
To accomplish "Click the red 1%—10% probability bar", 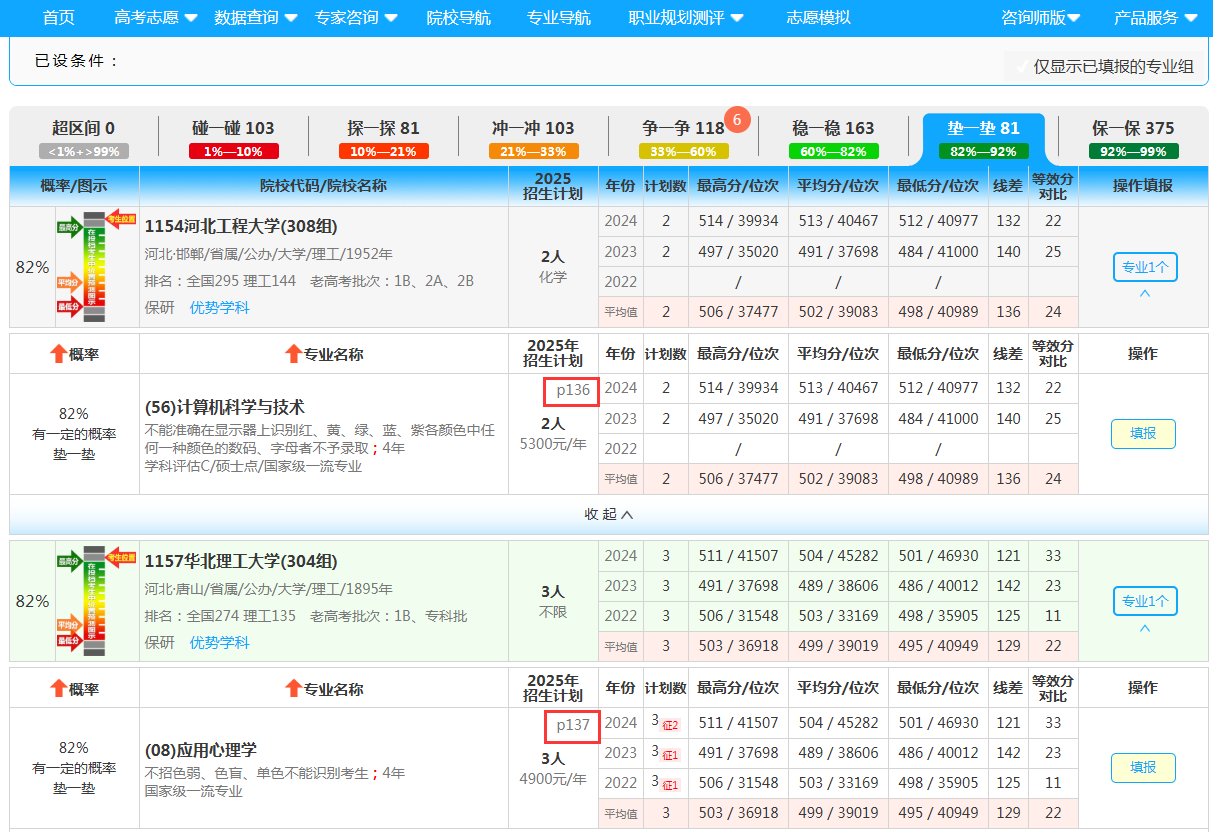I will click(233, 152).
